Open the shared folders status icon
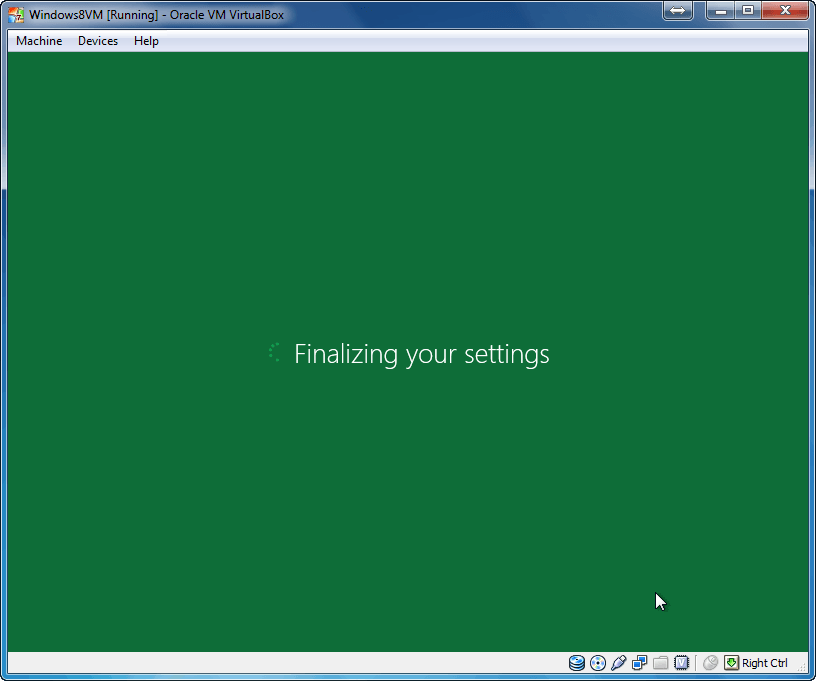The width and height of the screenshot is (816, 681). pyautogui.click(x=660, y=663)
